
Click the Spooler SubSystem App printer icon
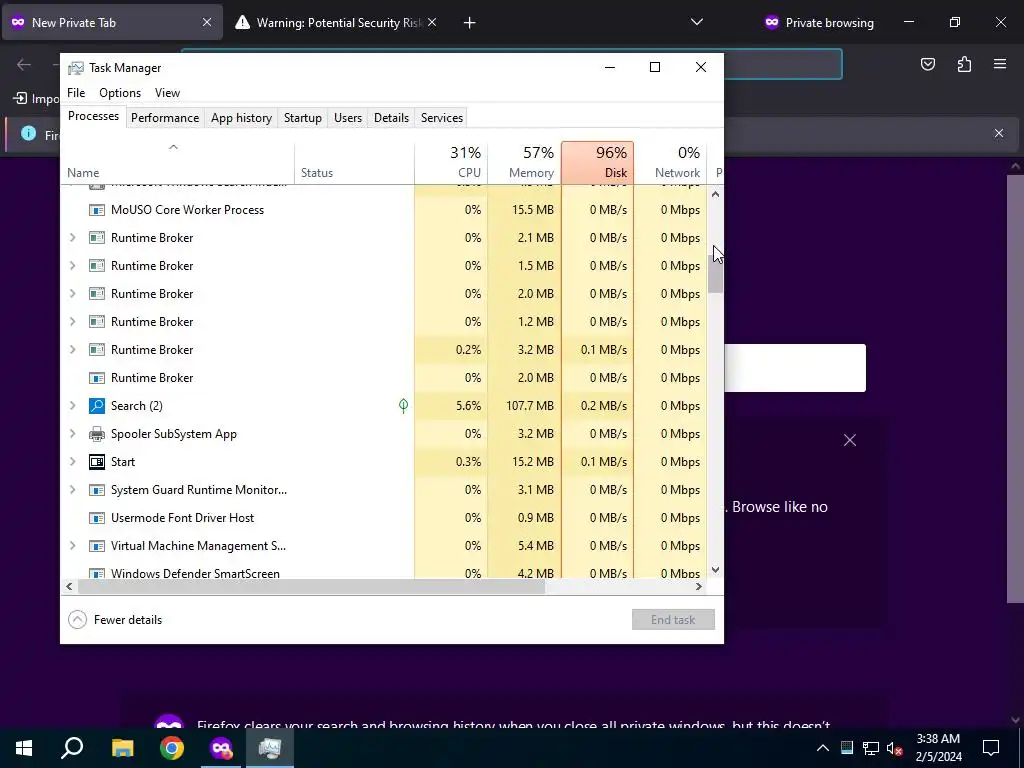click(x=97, y=434)
